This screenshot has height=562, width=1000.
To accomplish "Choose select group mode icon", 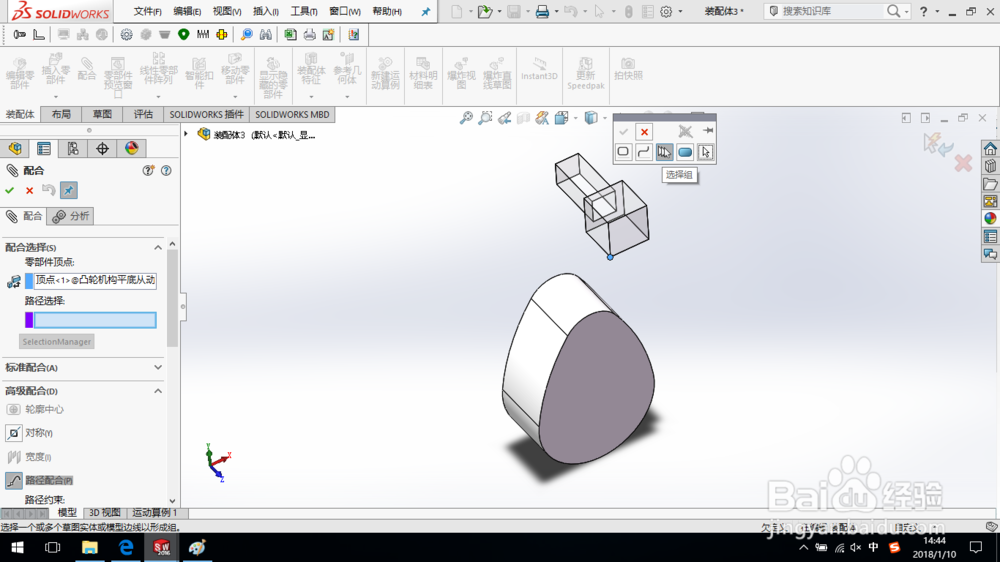I will (x=664, y=152).
